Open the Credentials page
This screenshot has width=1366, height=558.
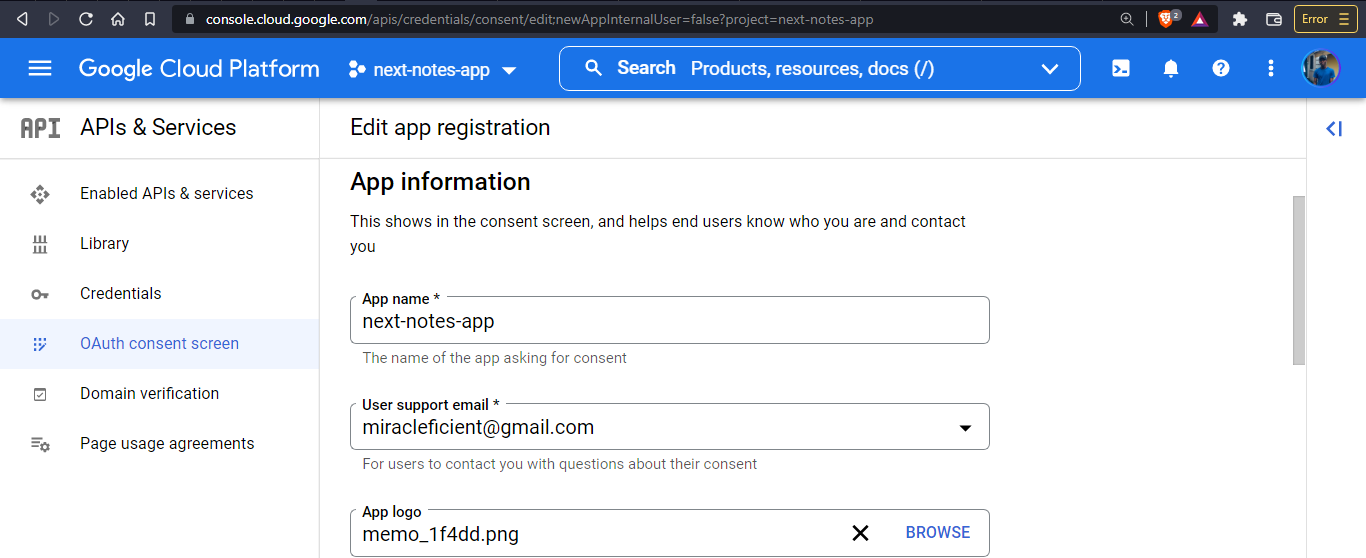(160, 294)
